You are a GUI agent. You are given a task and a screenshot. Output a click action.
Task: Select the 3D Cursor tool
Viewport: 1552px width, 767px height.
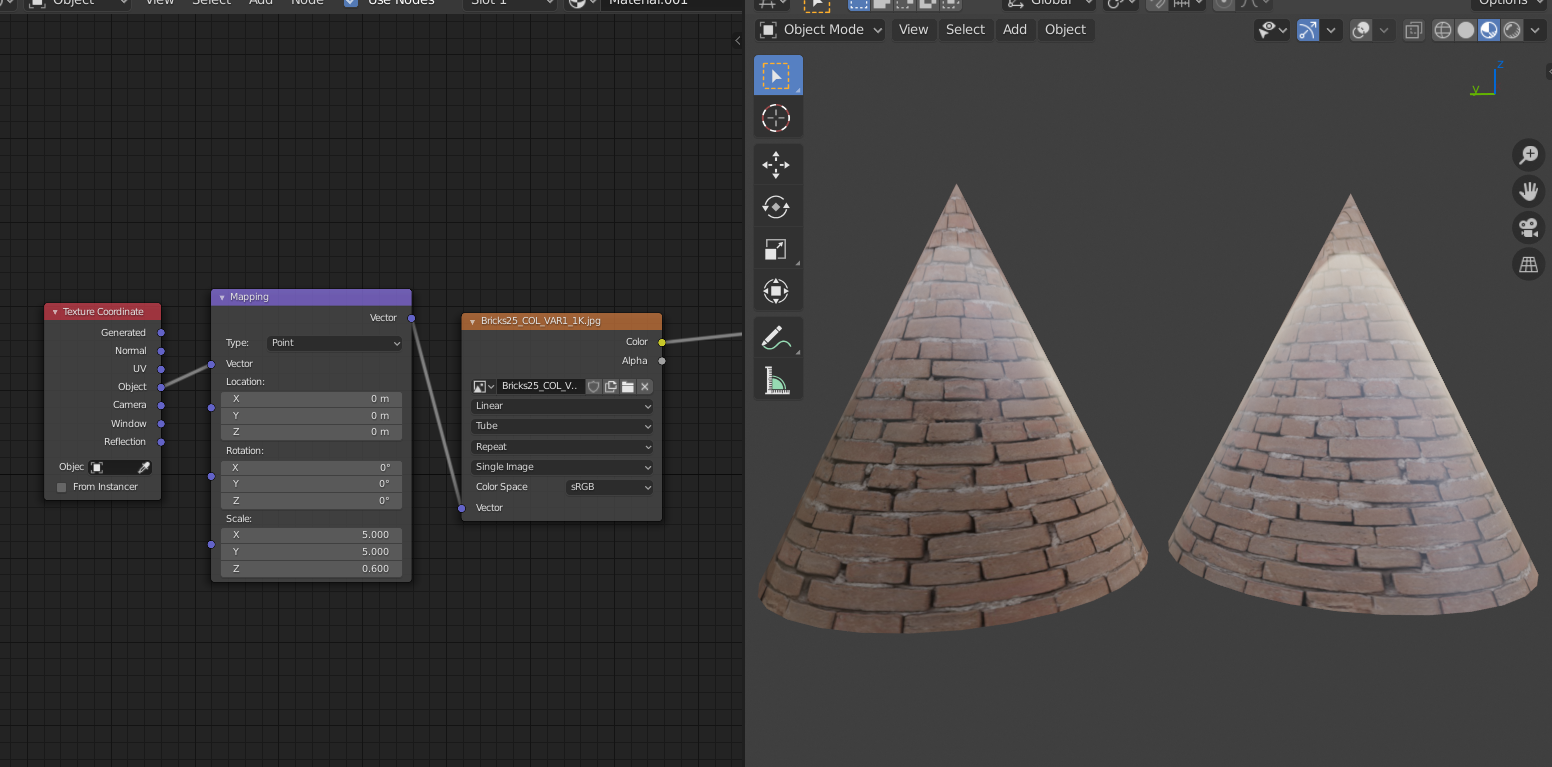tap(776, 118)
